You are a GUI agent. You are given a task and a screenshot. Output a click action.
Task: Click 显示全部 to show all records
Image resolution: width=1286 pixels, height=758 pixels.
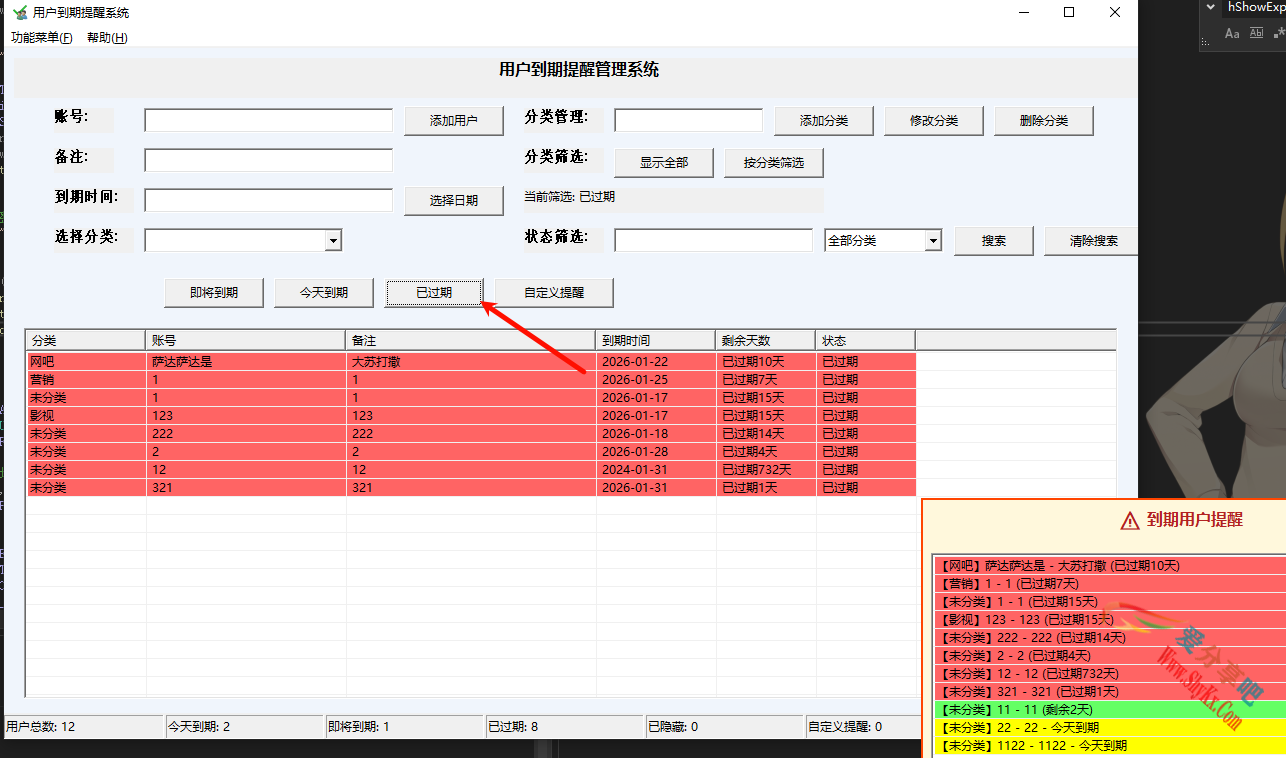click(663, 161)
